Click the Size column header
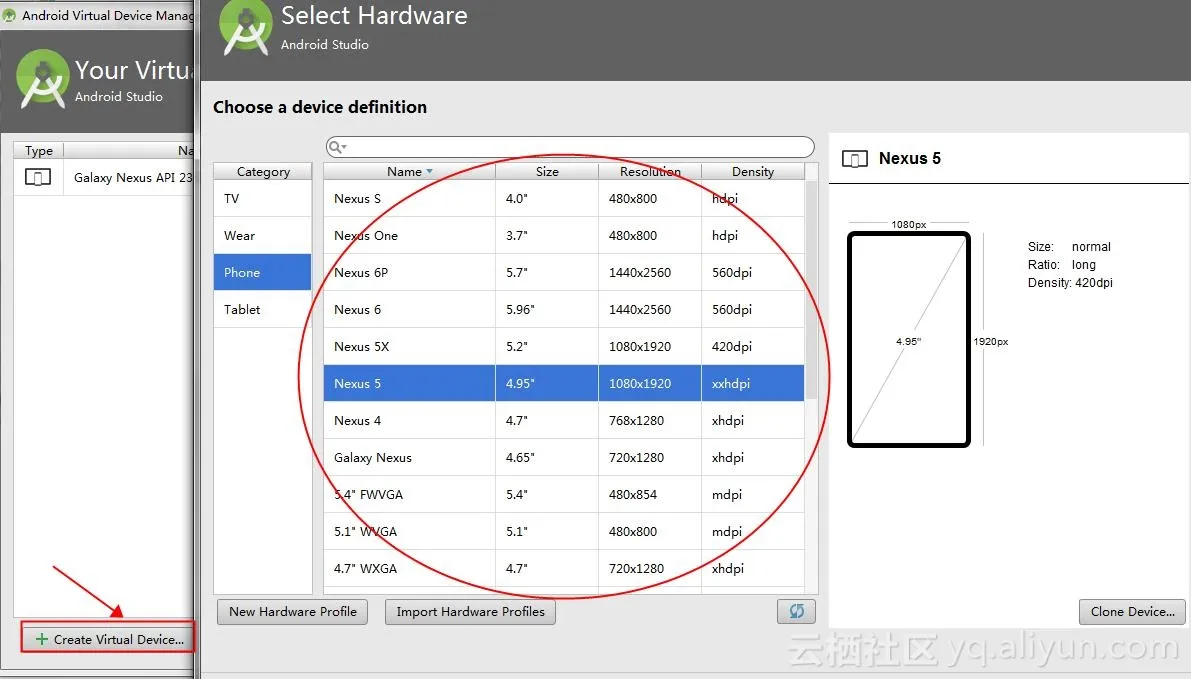 (547, 172)
